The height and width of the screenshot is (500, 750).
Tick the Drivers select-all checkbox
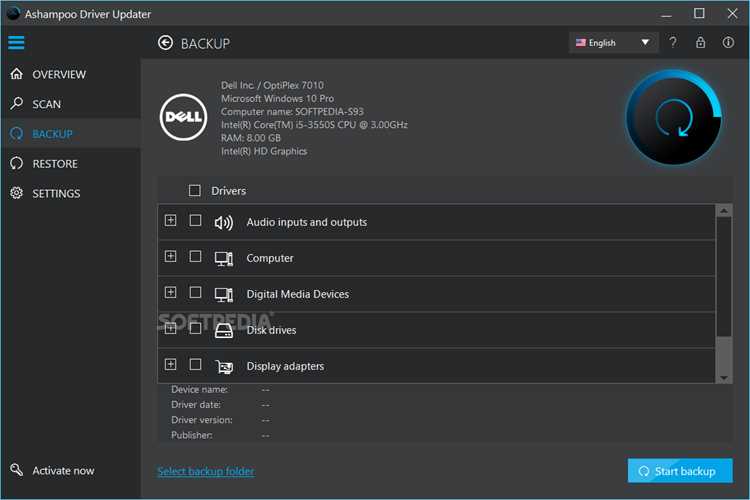click(195, 190)
